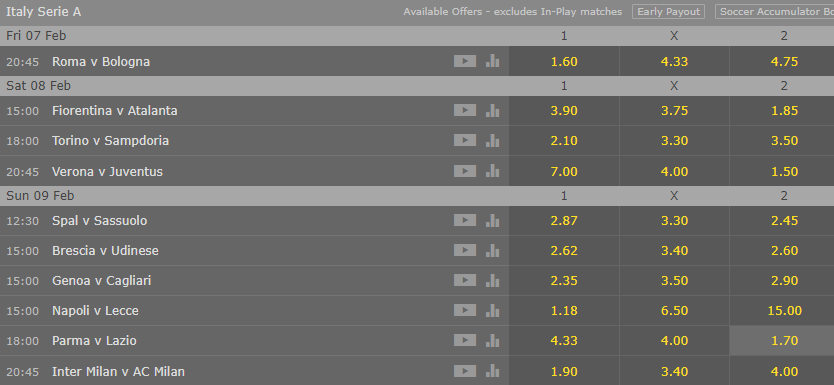This screenshot has width=834, height=385.
Task: Open the Inter Milan v AC Milan match
Action: pos(118,371)
